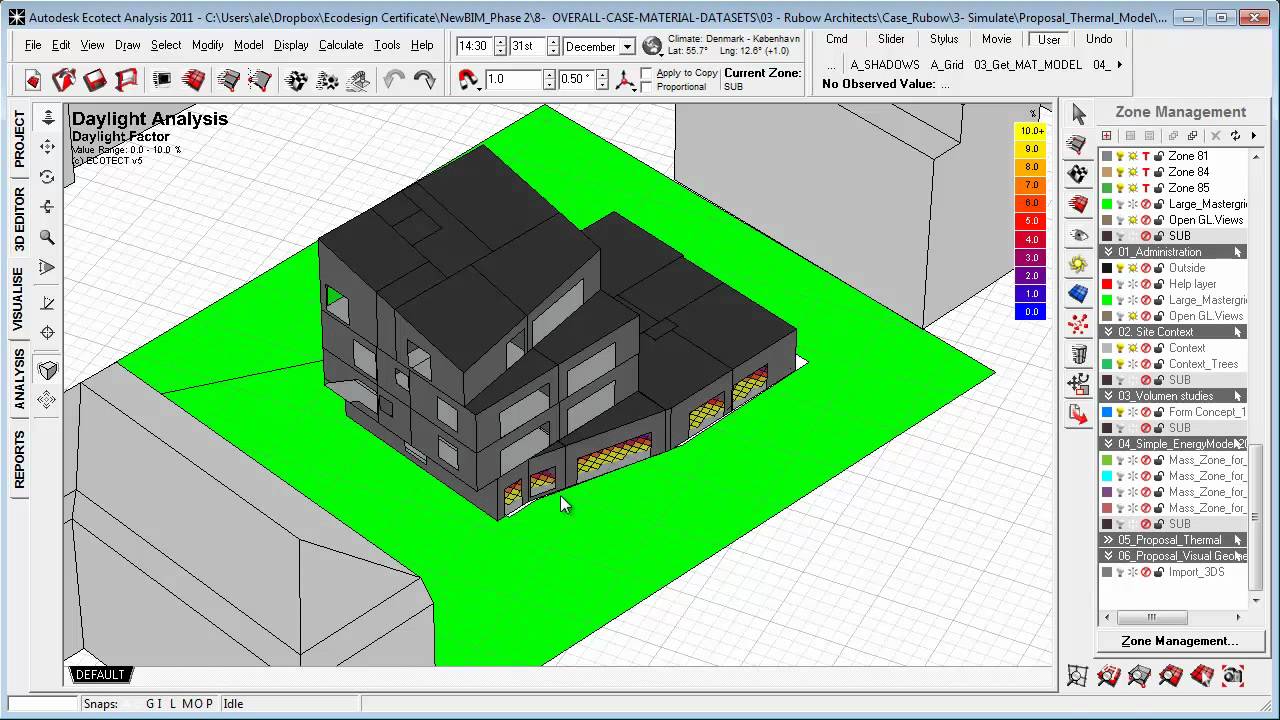This screenshot has width=1280, height=720.
Task: Open the Calculate menu
Action: (341, 45)
